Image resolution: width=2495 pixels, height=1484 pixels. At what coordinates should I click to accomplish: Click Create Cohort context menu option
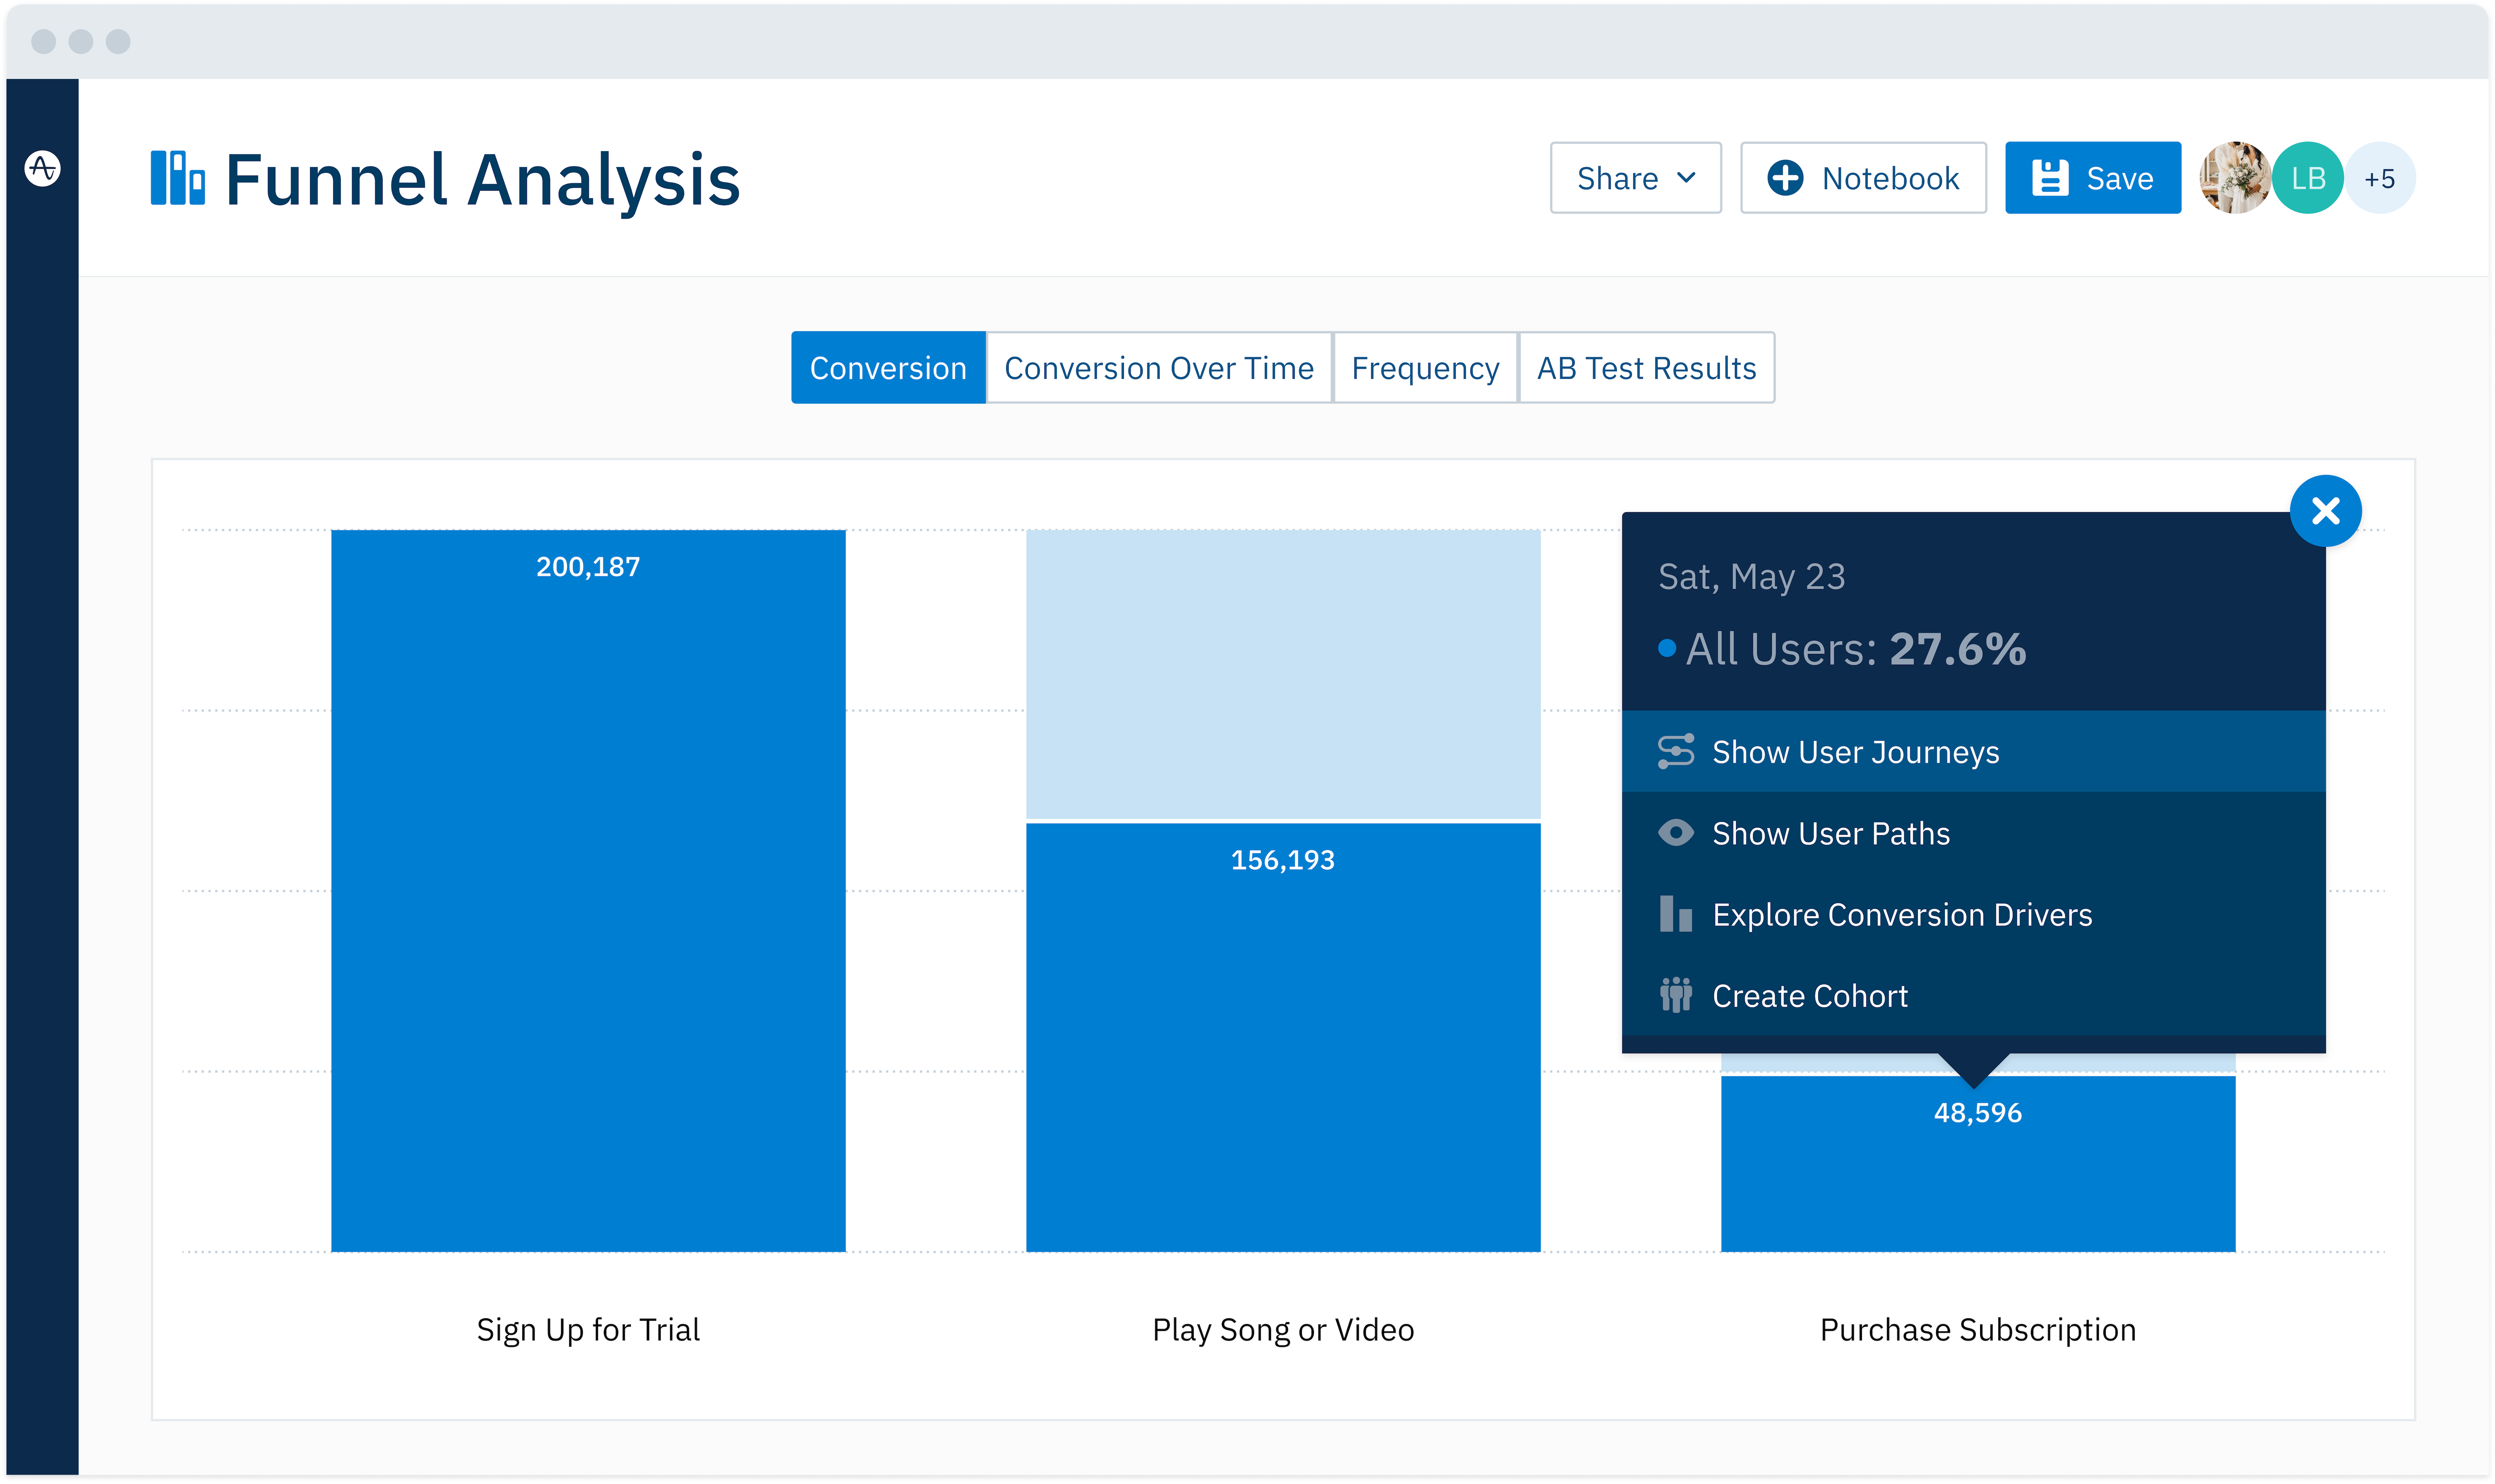pos(1809,994)
